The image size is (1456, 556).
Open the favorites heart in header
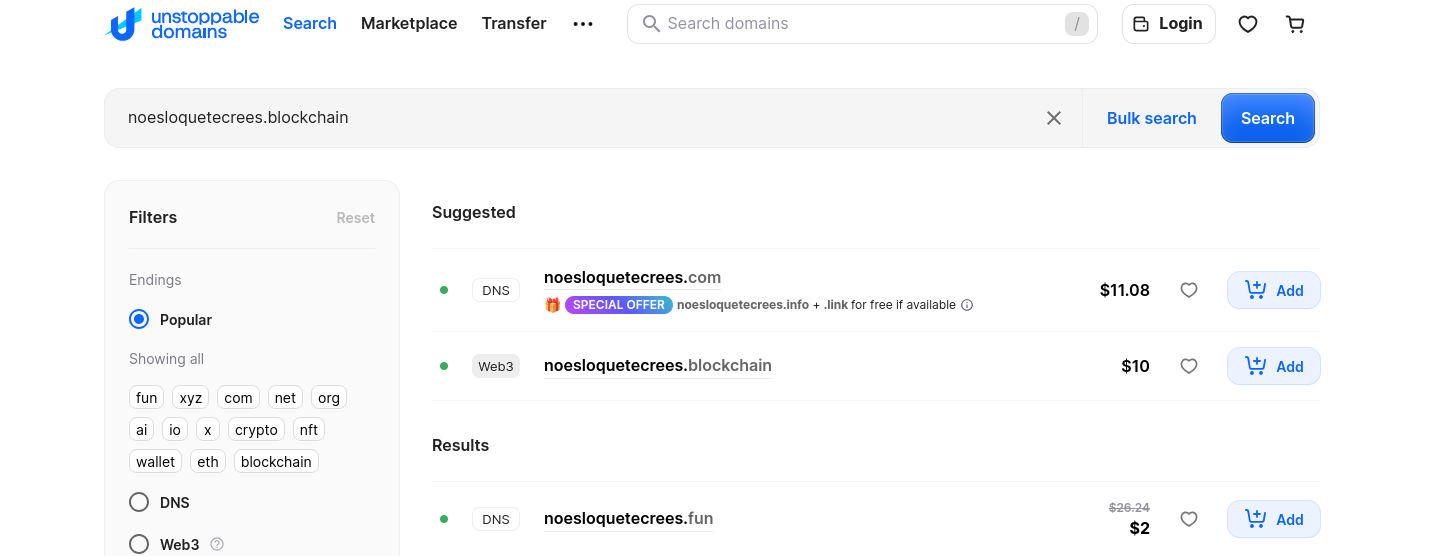pyautogui.click(x=1247, y=25)
